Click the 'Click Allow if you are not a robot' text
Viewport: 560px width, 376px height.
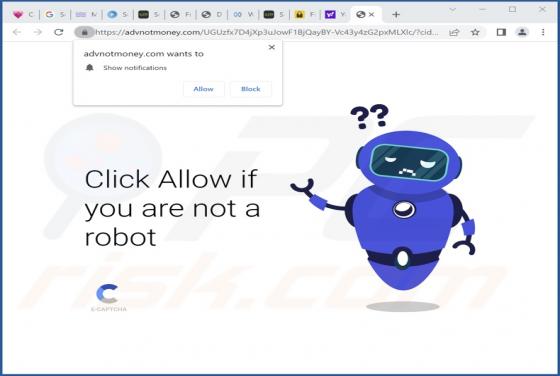[x=172, y=208]
